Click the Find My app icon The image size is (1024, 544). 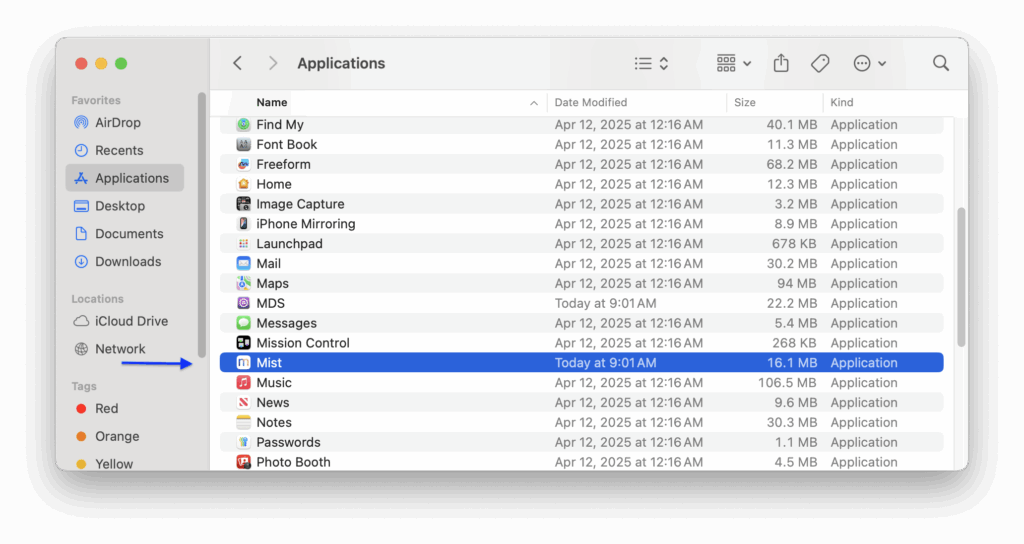244,124
